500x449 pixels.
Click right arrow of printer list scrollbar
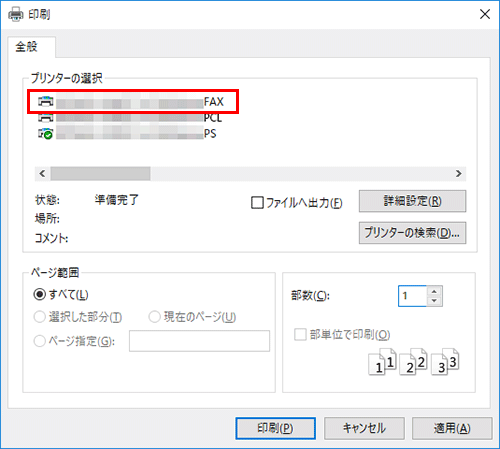click(x=459, y=173)
